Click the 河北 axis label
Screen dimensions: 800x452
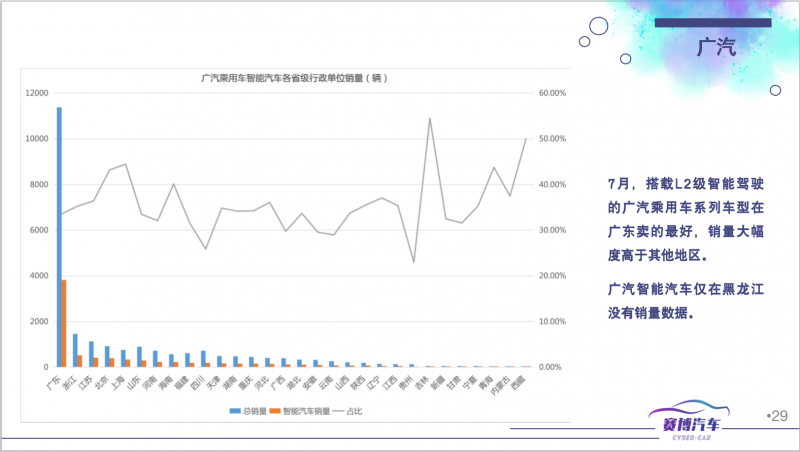tap(262, 383)
